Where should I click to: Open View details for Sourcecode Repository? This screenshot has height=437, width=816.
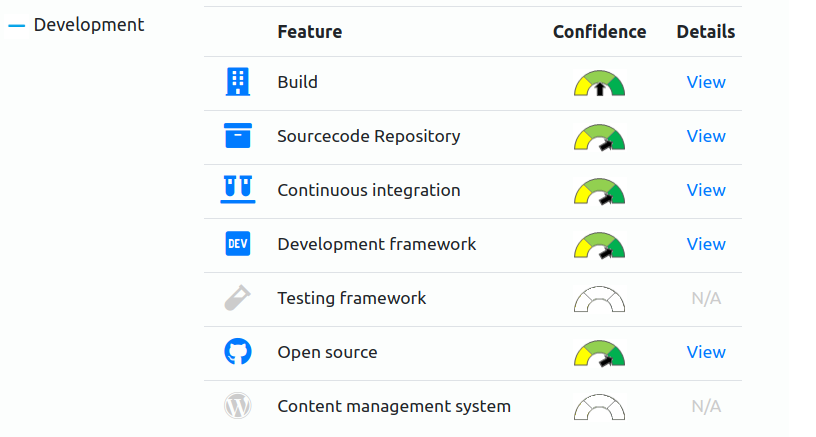[706, 136]
